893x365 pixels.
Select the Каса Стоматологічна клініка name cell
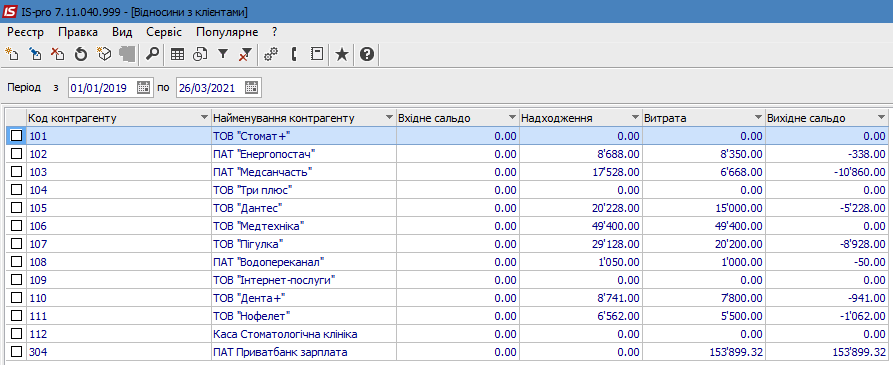pos(304,334)
